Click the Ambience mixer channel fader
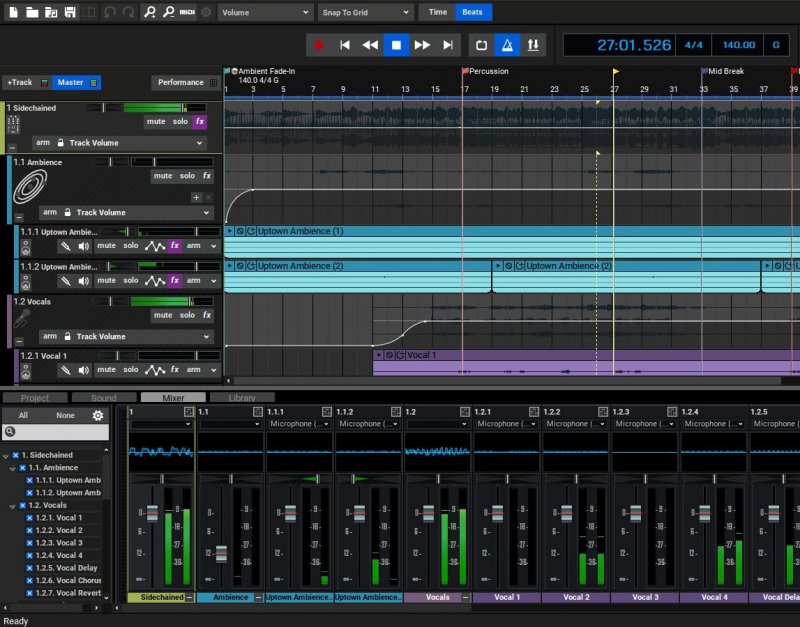The height and width of the screenshot is (627, 800). click(x=222, y=554)
